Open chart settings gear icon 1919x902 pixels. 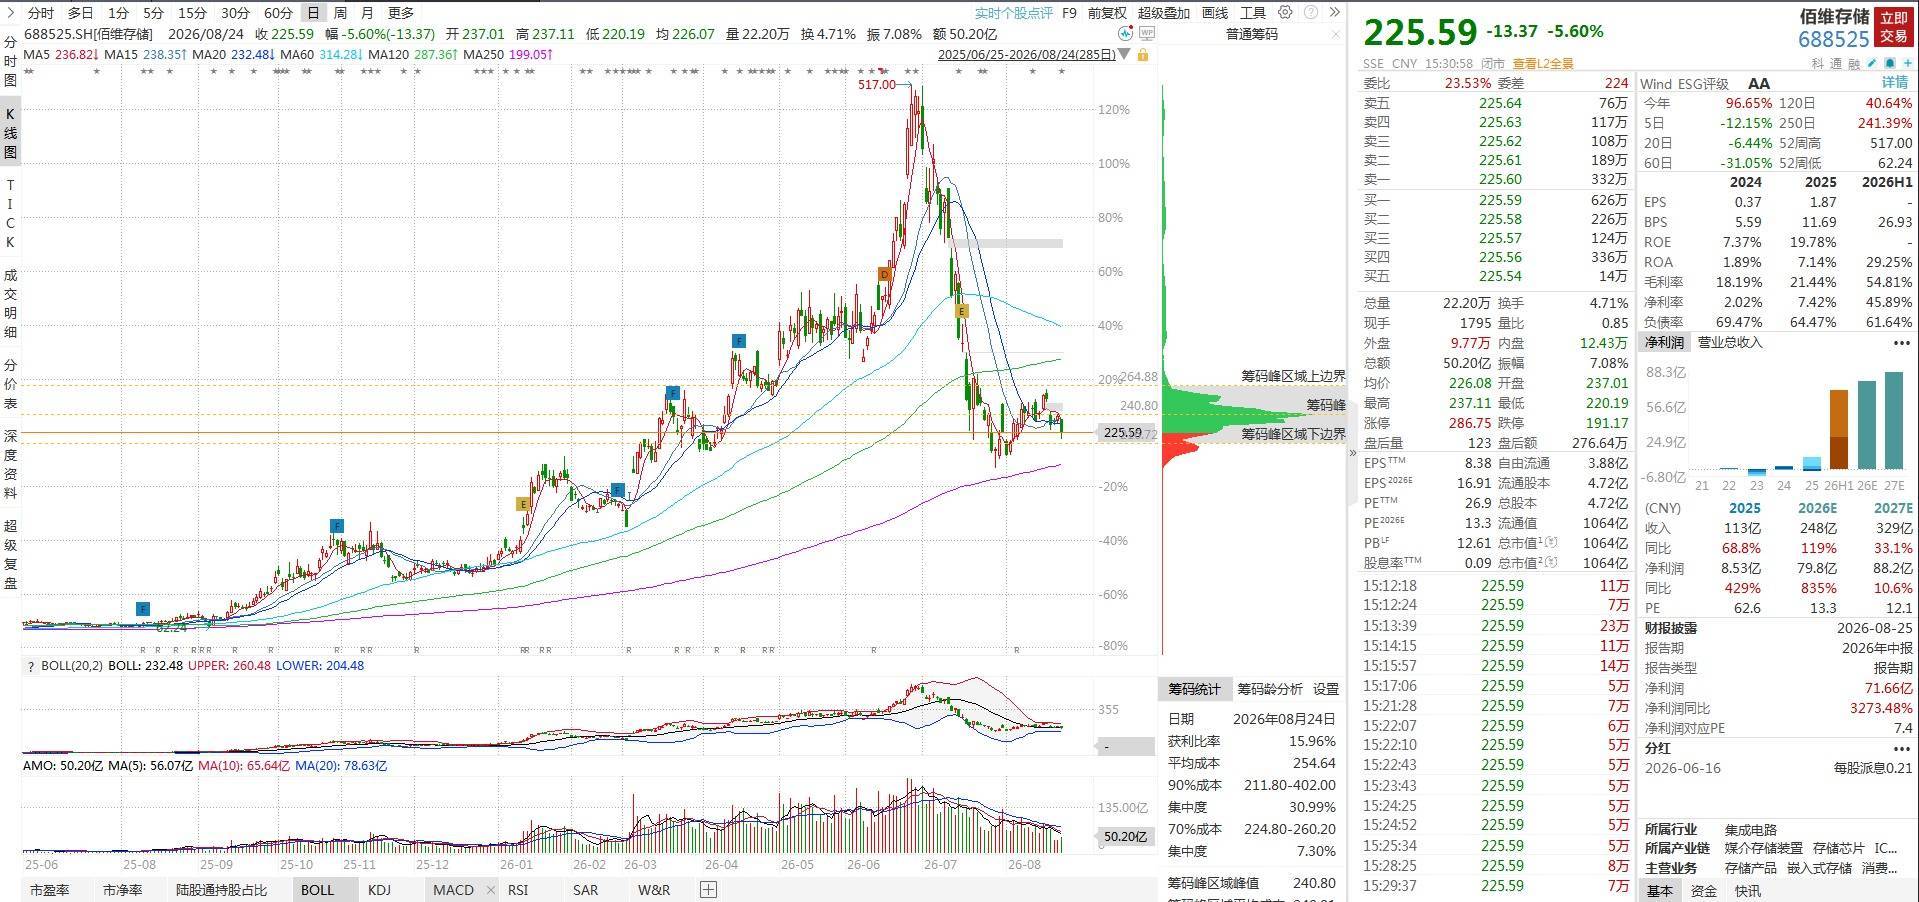[x=1285, y=12]
